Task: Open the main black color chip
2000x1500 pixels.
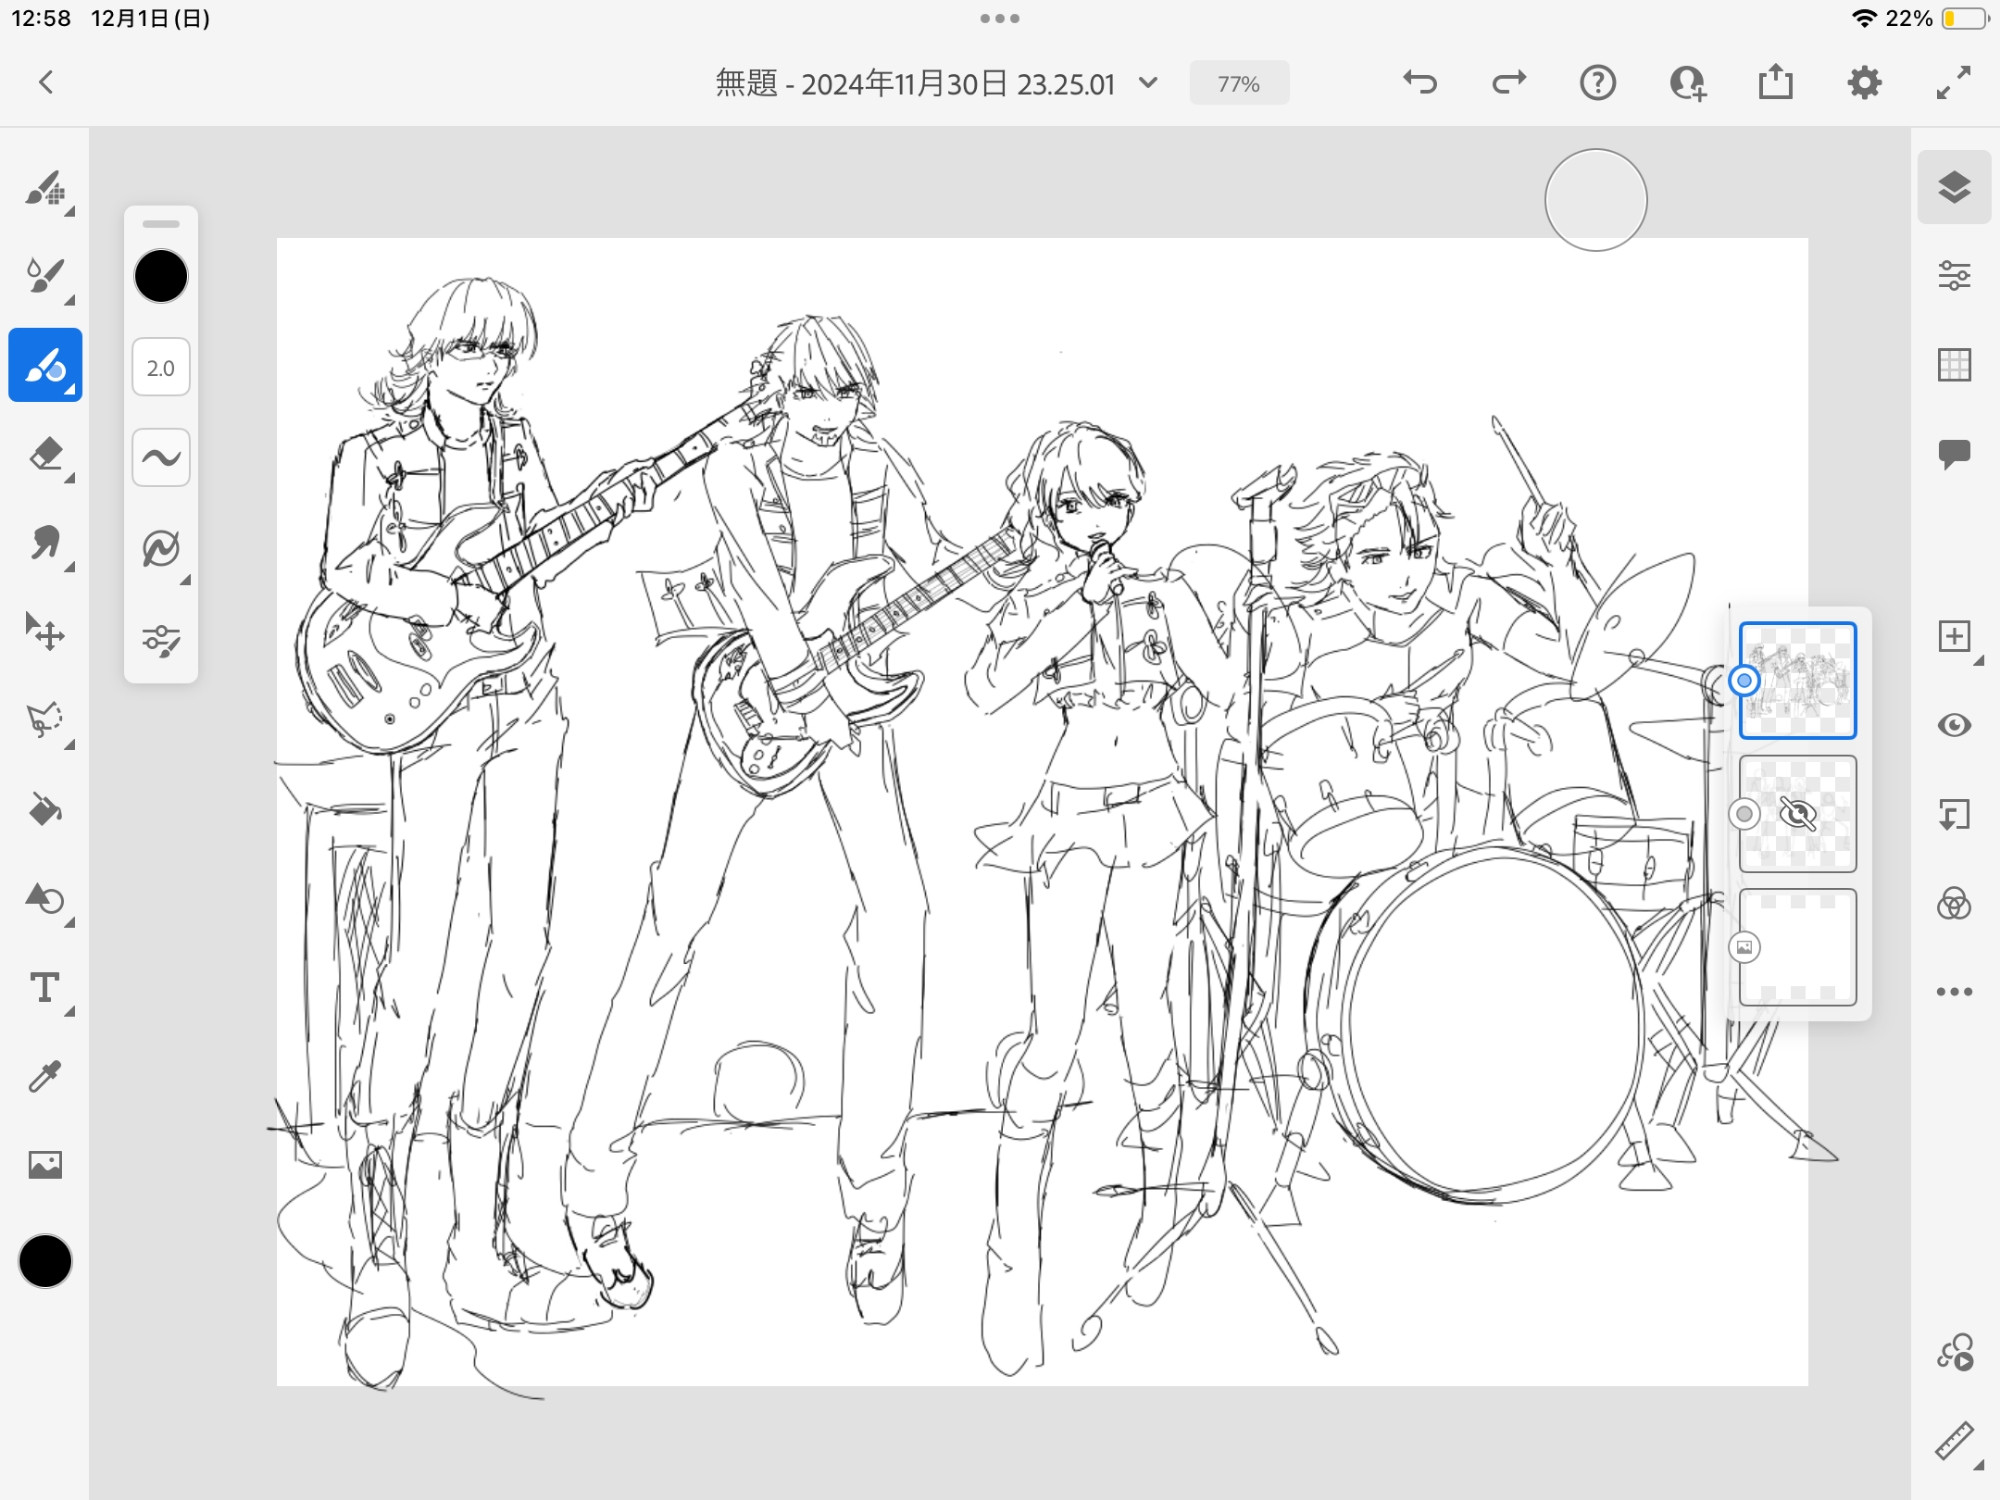Action: pyautogui.click(x=45, y=1261)
